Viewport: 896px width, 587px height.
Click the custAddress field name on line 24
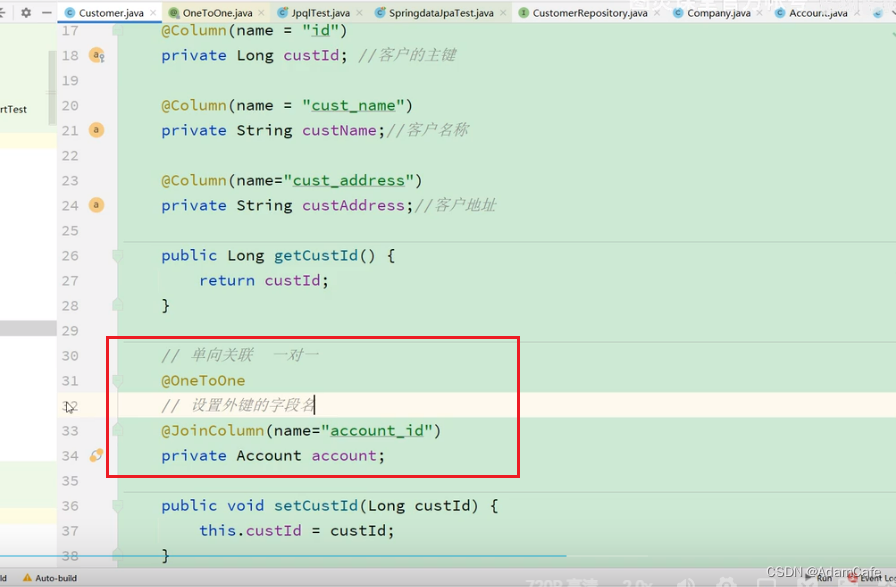click(353, 206)
